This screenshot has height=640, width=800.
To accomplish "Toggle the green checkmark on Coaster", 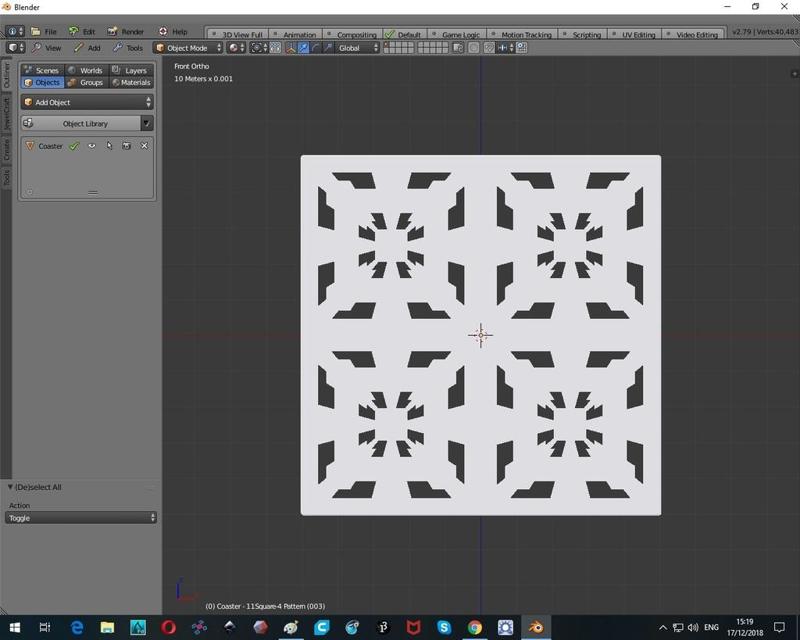I will click(74, 146).
